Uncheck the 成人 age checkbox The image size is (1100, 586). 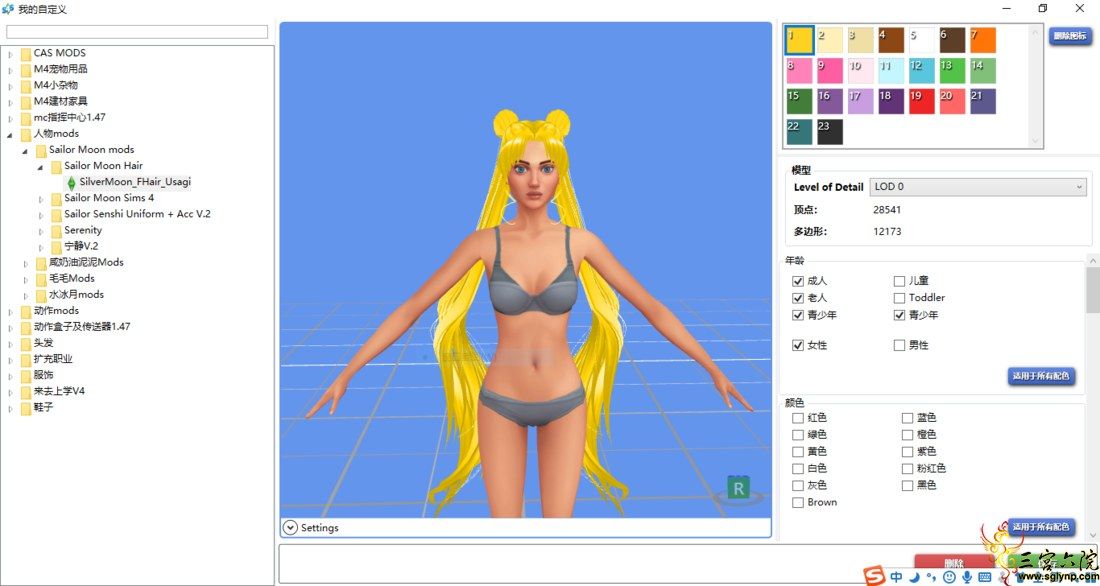tap(798, 281)
